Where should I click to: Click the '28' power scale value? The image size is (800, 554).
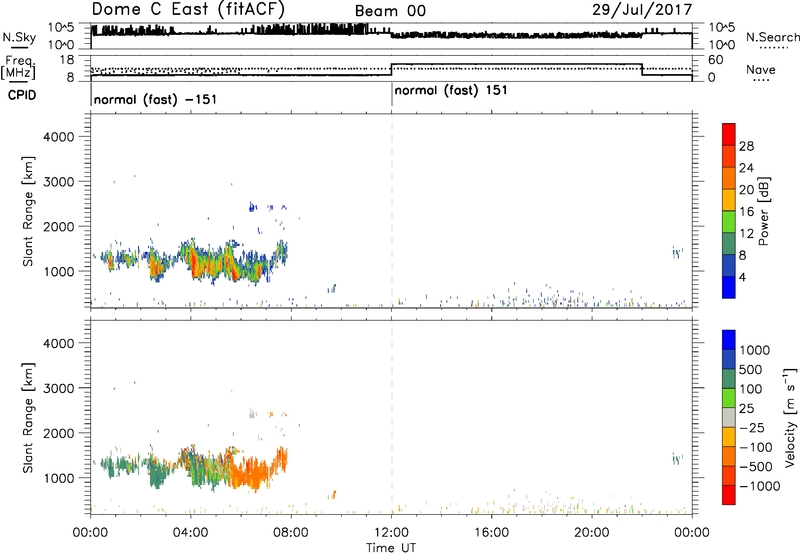[x=746, y=146]
